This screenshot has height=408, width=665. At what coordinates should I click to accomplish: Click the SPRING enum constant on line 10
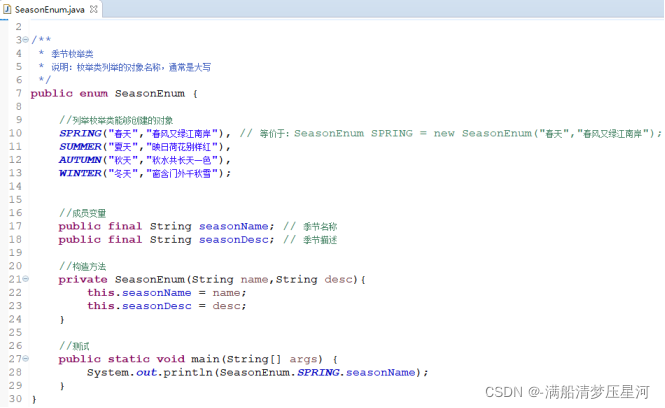pos(80,134)
